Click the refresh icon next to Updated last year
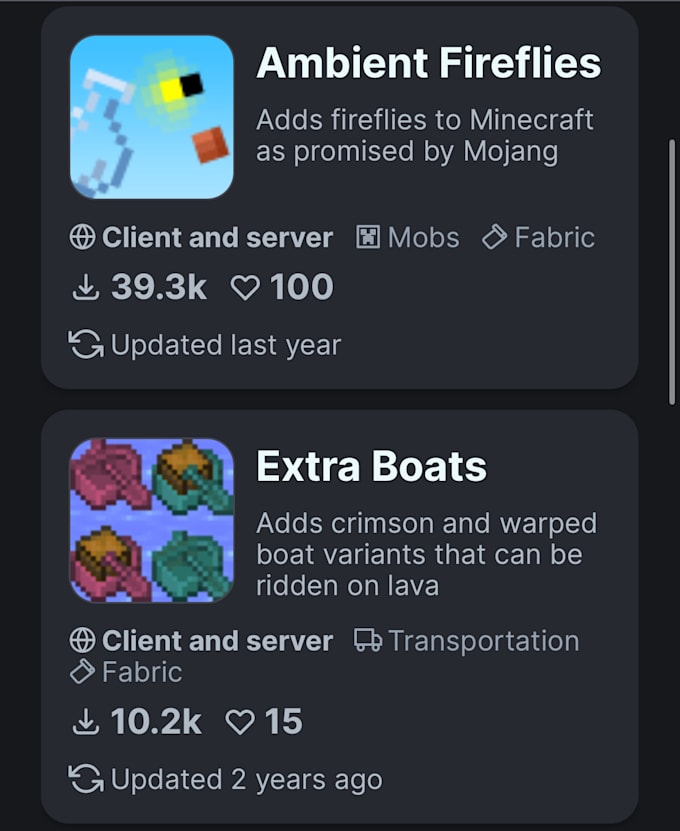This screenshot has height=831, width=680. (88, 345)
